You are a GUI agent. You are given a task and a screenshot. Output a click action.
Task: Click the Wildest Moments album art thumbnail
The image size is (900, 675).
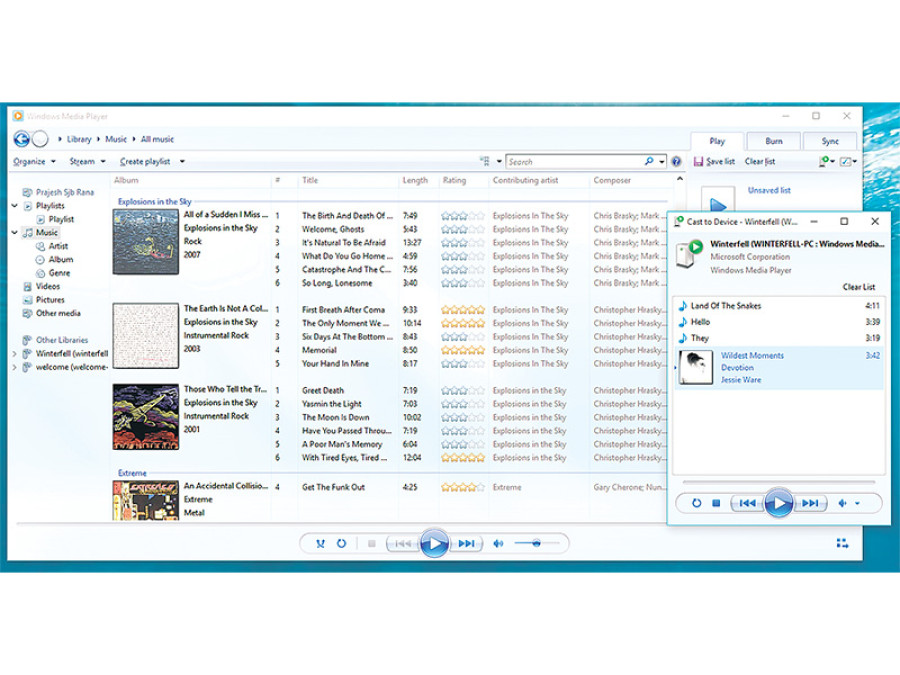coord(696,367)
